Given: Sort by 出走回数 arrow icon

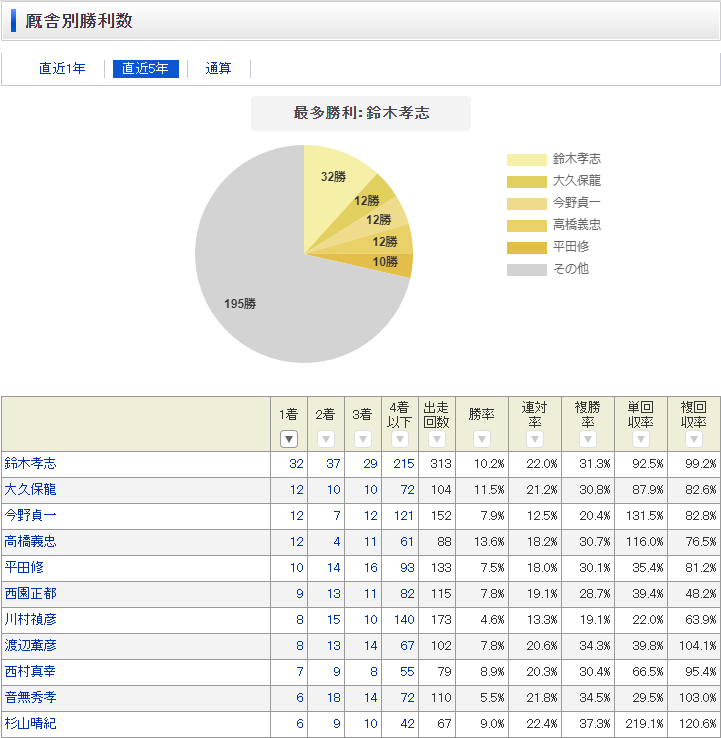Looking at the screenshot, I should (x=436, y=439).
